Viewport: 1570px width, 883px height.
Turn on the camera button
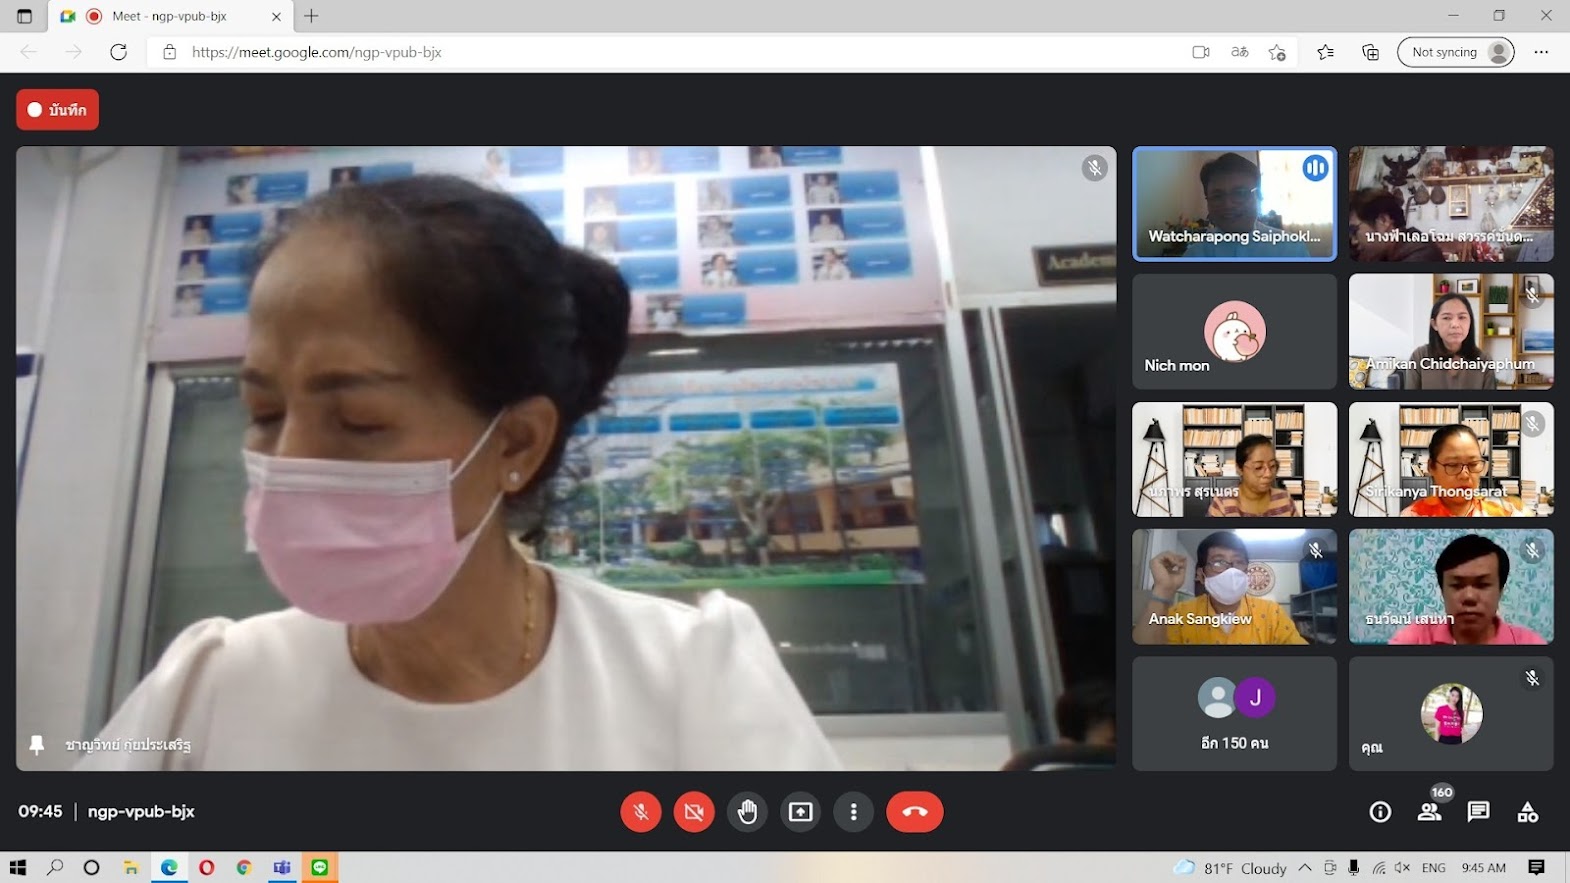tap(694, 812)
